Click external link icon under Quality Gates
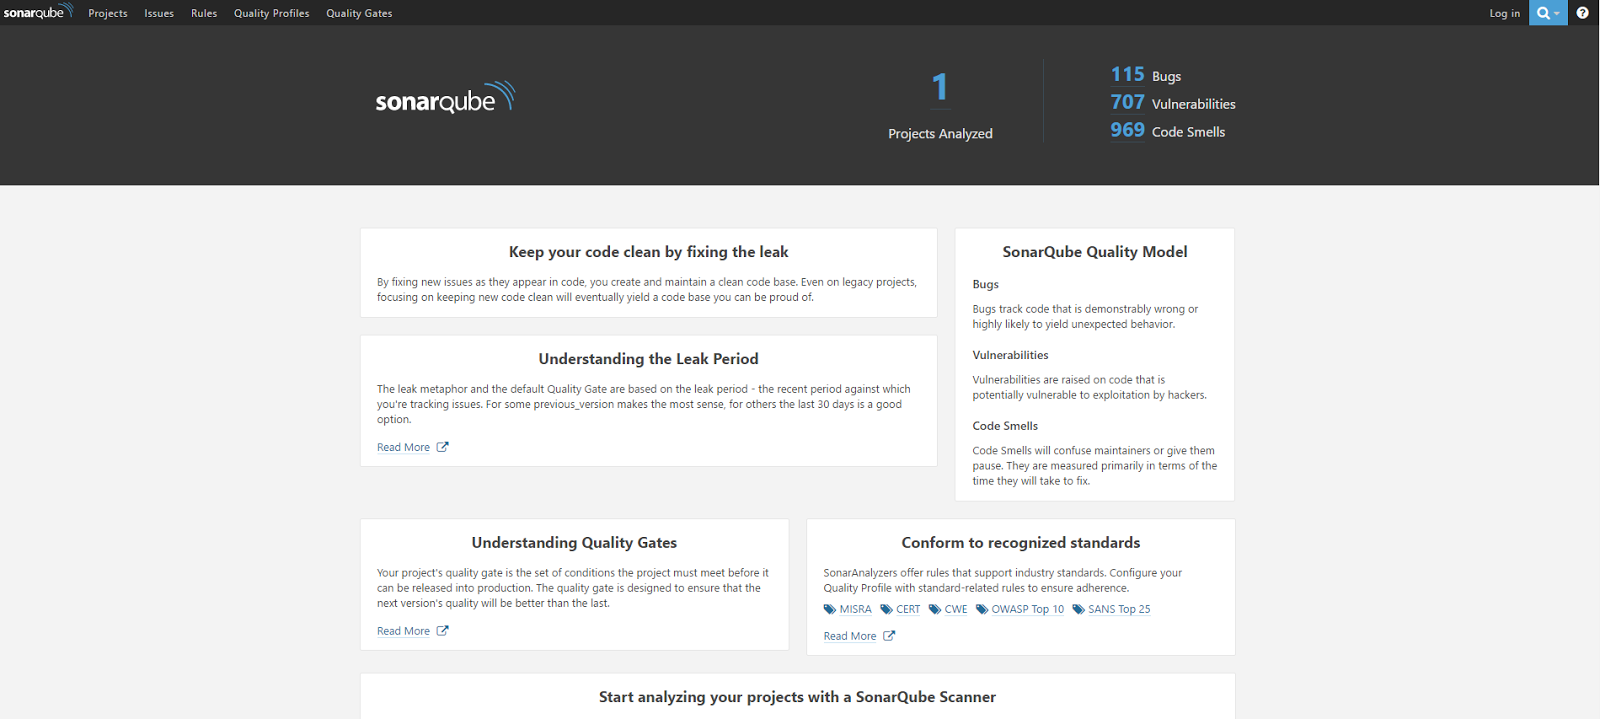The height and width of the screenshot is (719, 1600). click(442, 631)
